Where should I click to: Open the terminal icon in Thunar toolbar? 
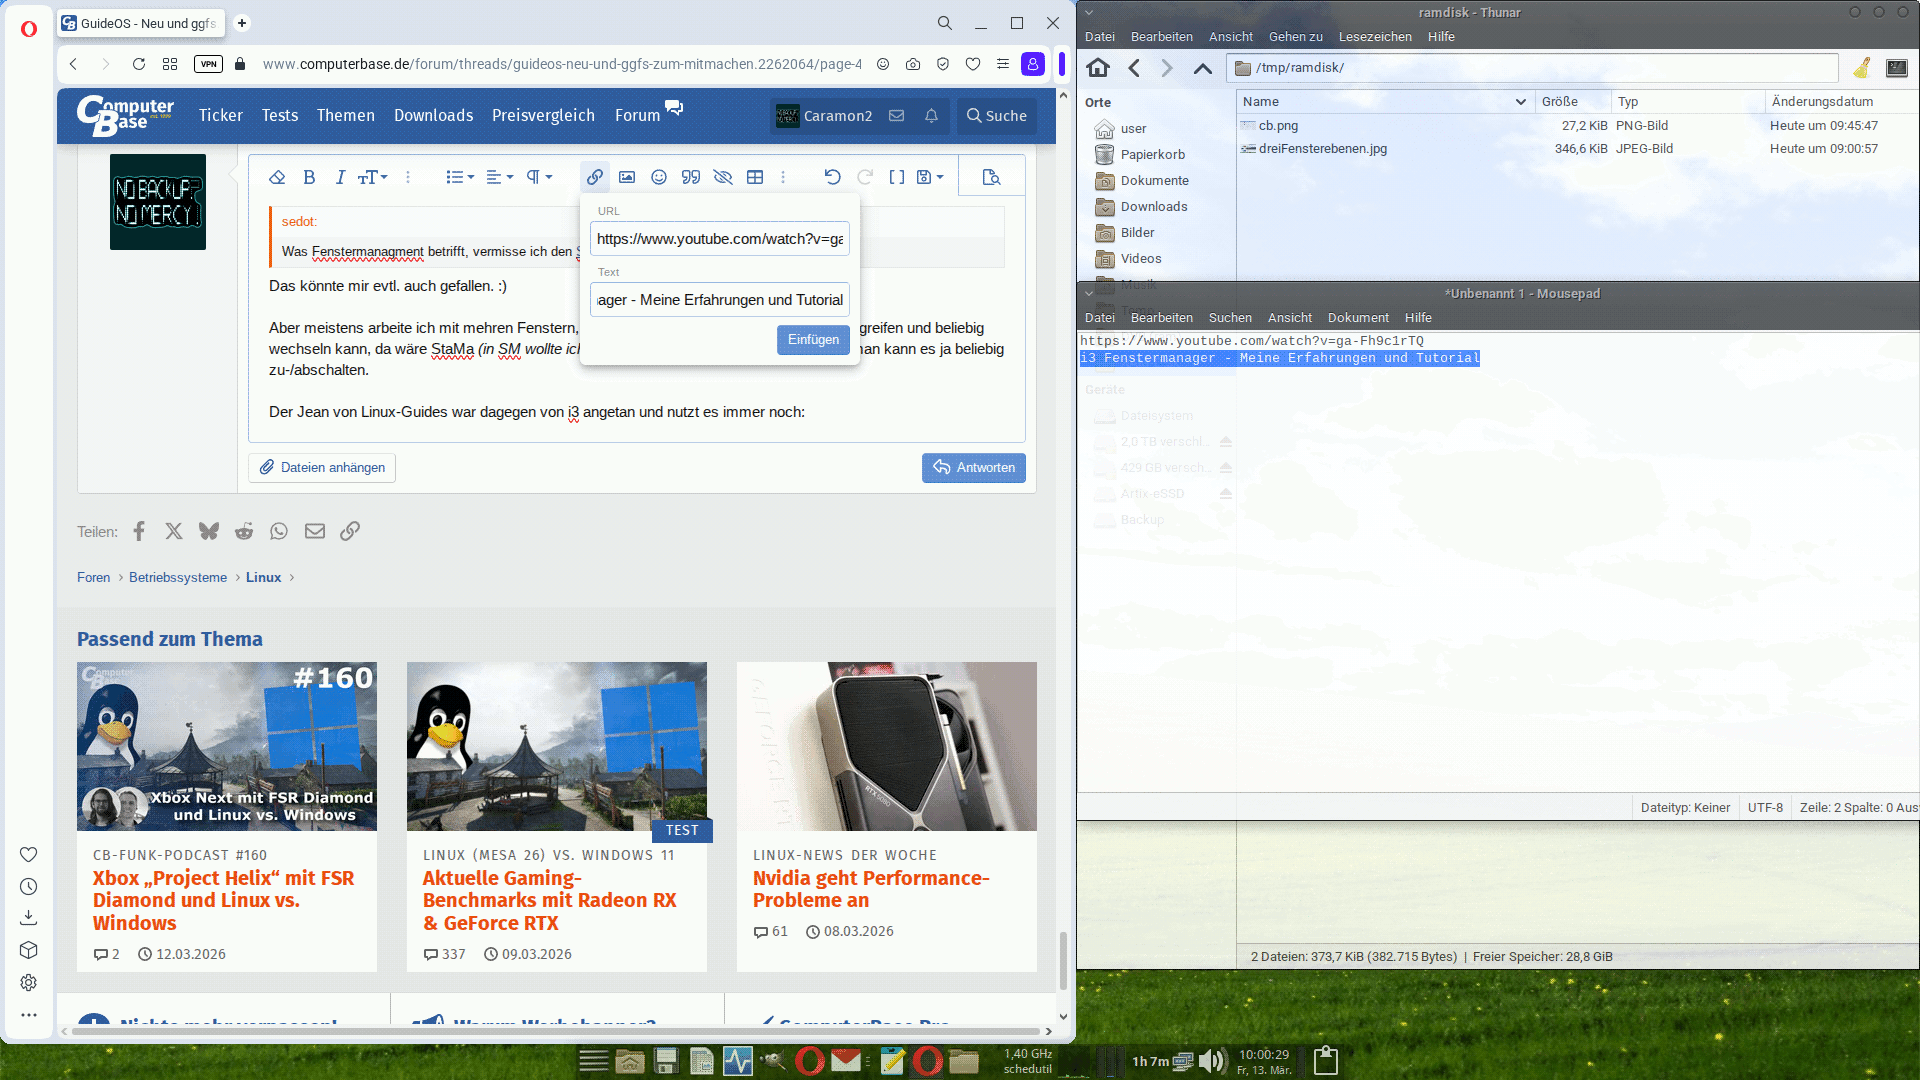[x=1896, y=68]
